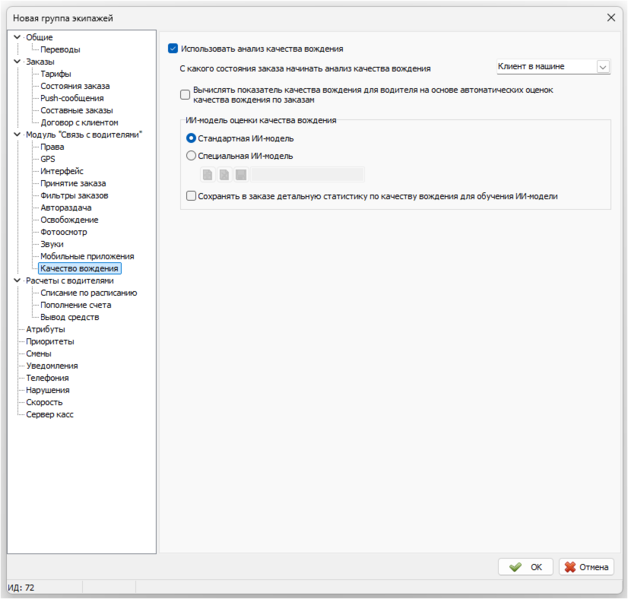Go to Вывод средств settings
Viewport: 628px width, 599px height.
(70, 317)
